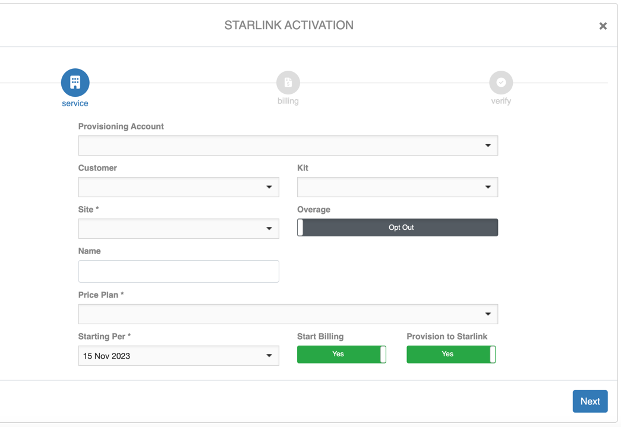Jump to the verify step label
The image size is (621, 427).
coord(501,101)
